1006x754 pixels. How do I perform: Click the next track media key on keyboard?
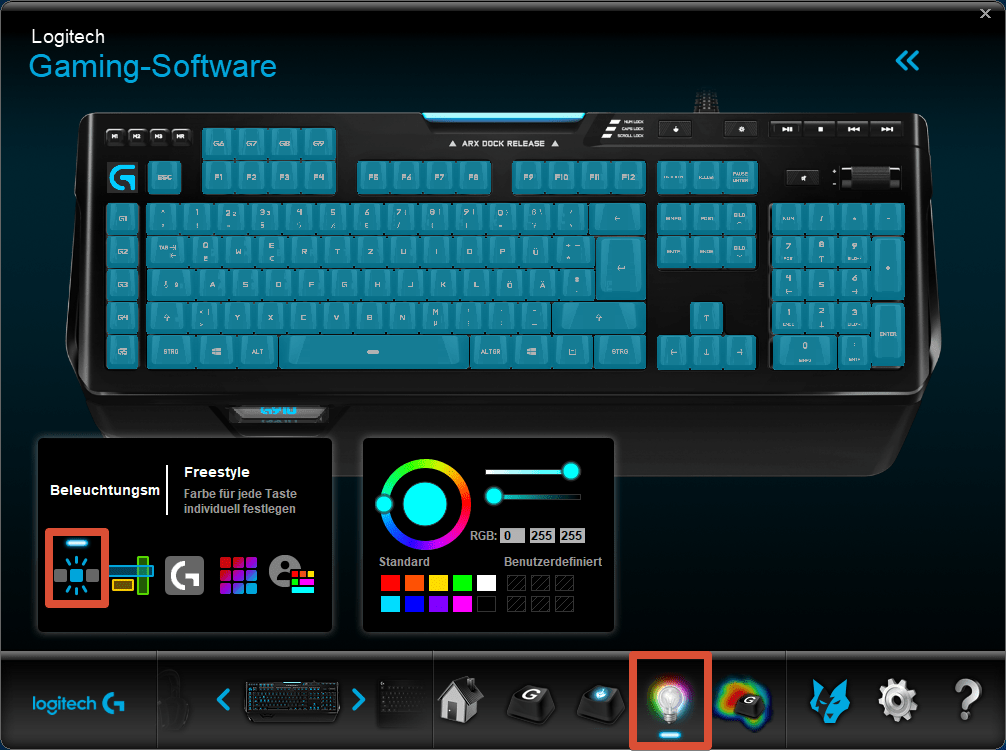887,130
